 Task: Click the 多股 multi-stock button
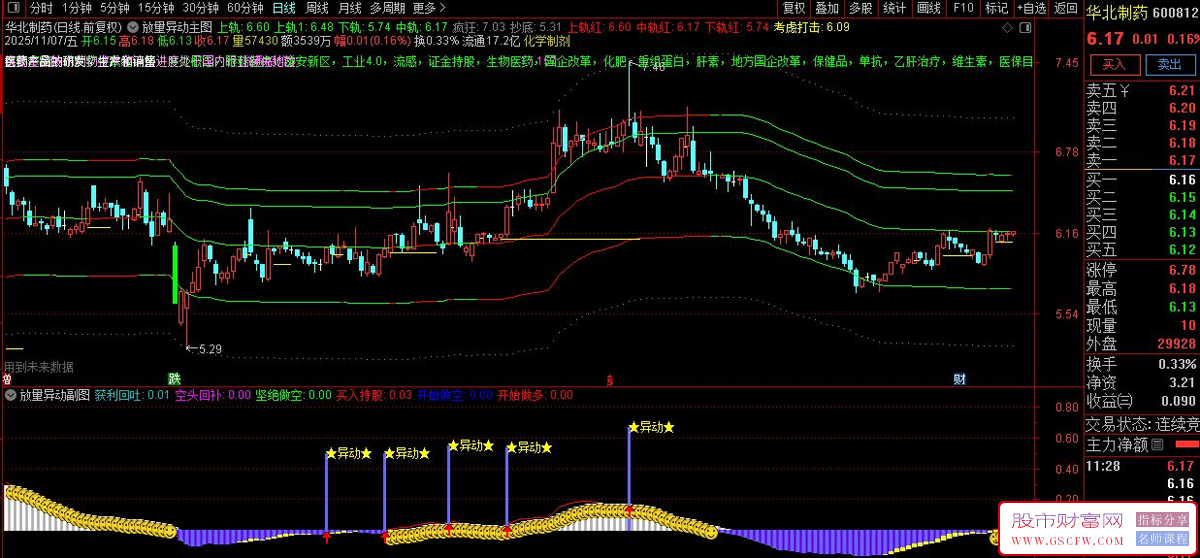861,8
